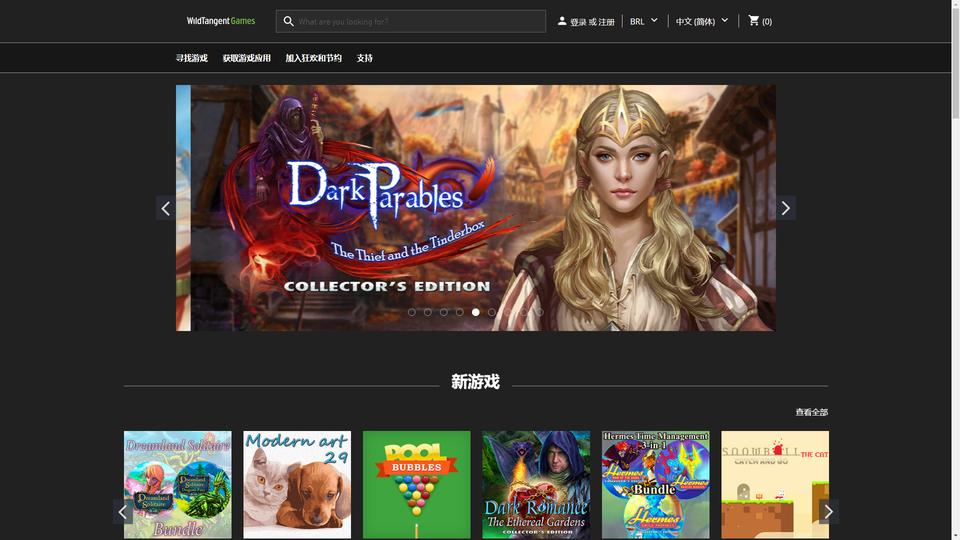
Task: Click the shopping cart (0) count
Action: (x=767, y=21)
